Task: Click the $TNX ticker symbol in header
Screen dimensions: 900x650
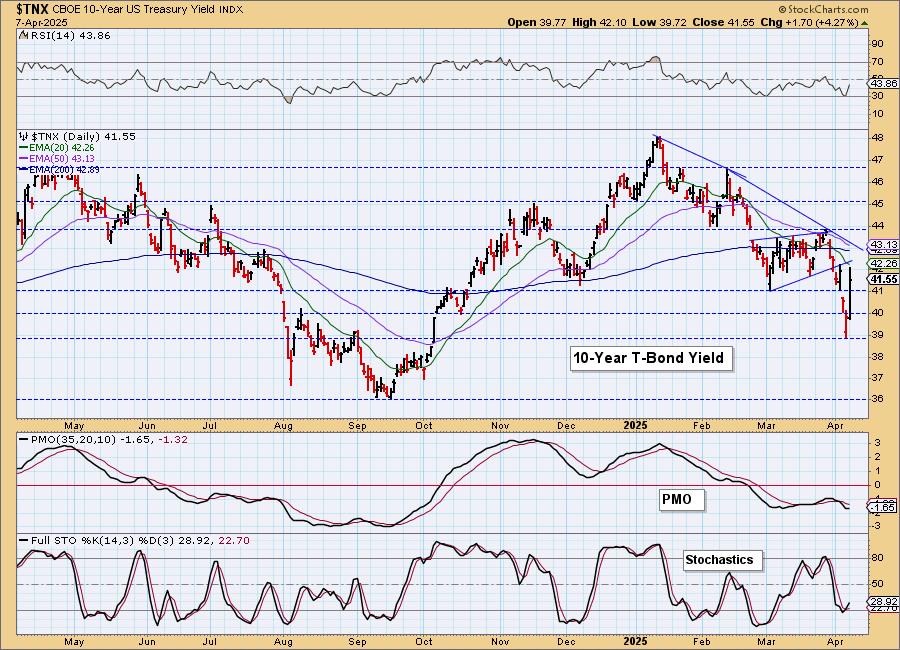Action: click(33, 9)
